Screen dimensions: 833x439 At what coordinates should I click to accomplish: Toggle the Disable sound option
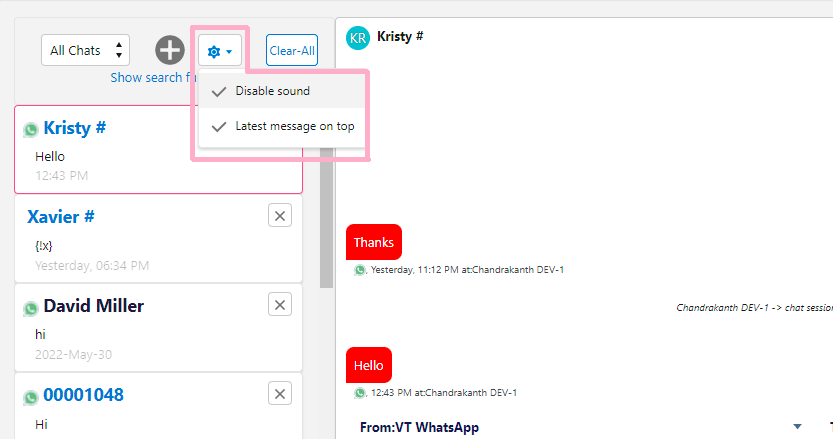[272, 91]
